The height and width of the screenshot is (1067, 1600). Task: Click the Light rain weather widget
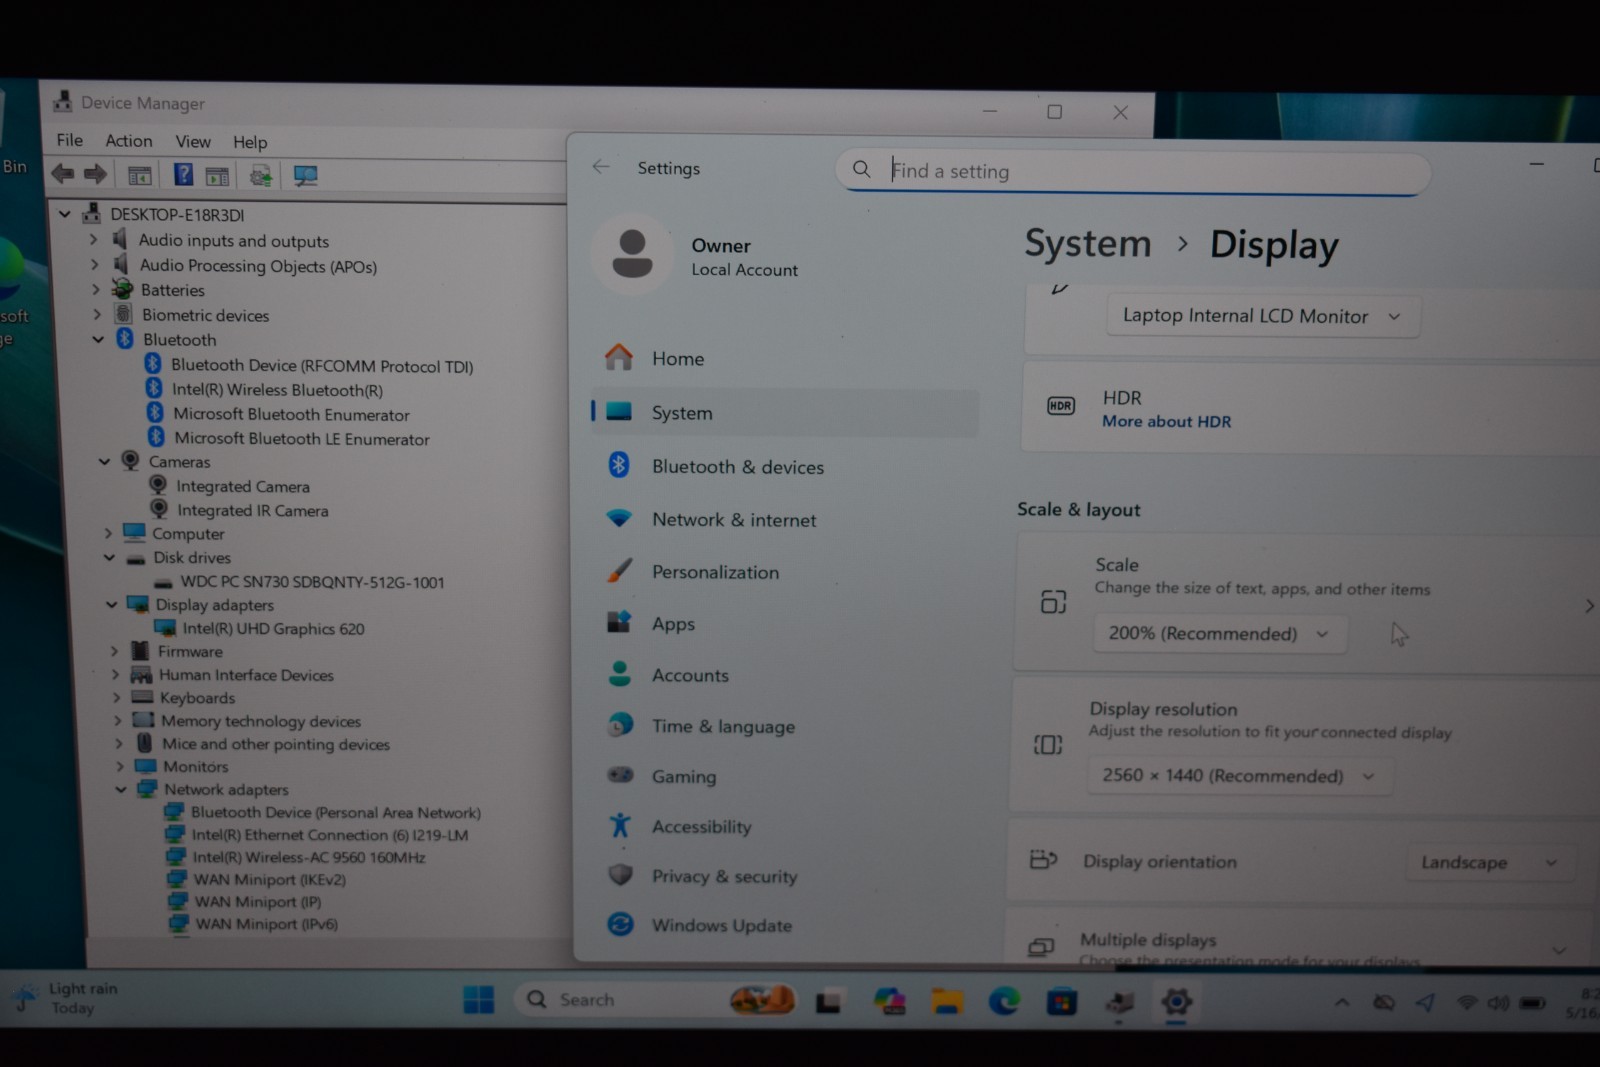[x=65, y=998]
